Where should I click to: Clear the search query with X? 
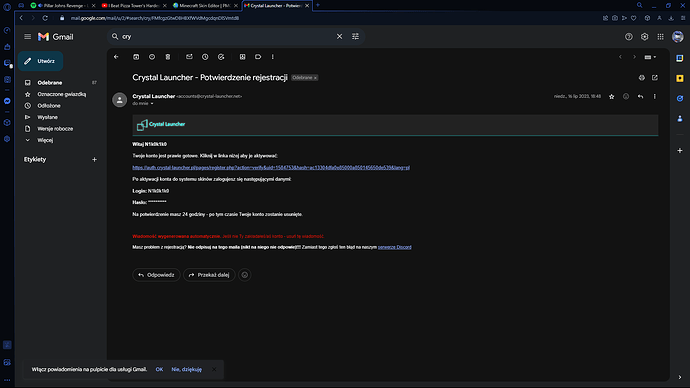[339, 37]
